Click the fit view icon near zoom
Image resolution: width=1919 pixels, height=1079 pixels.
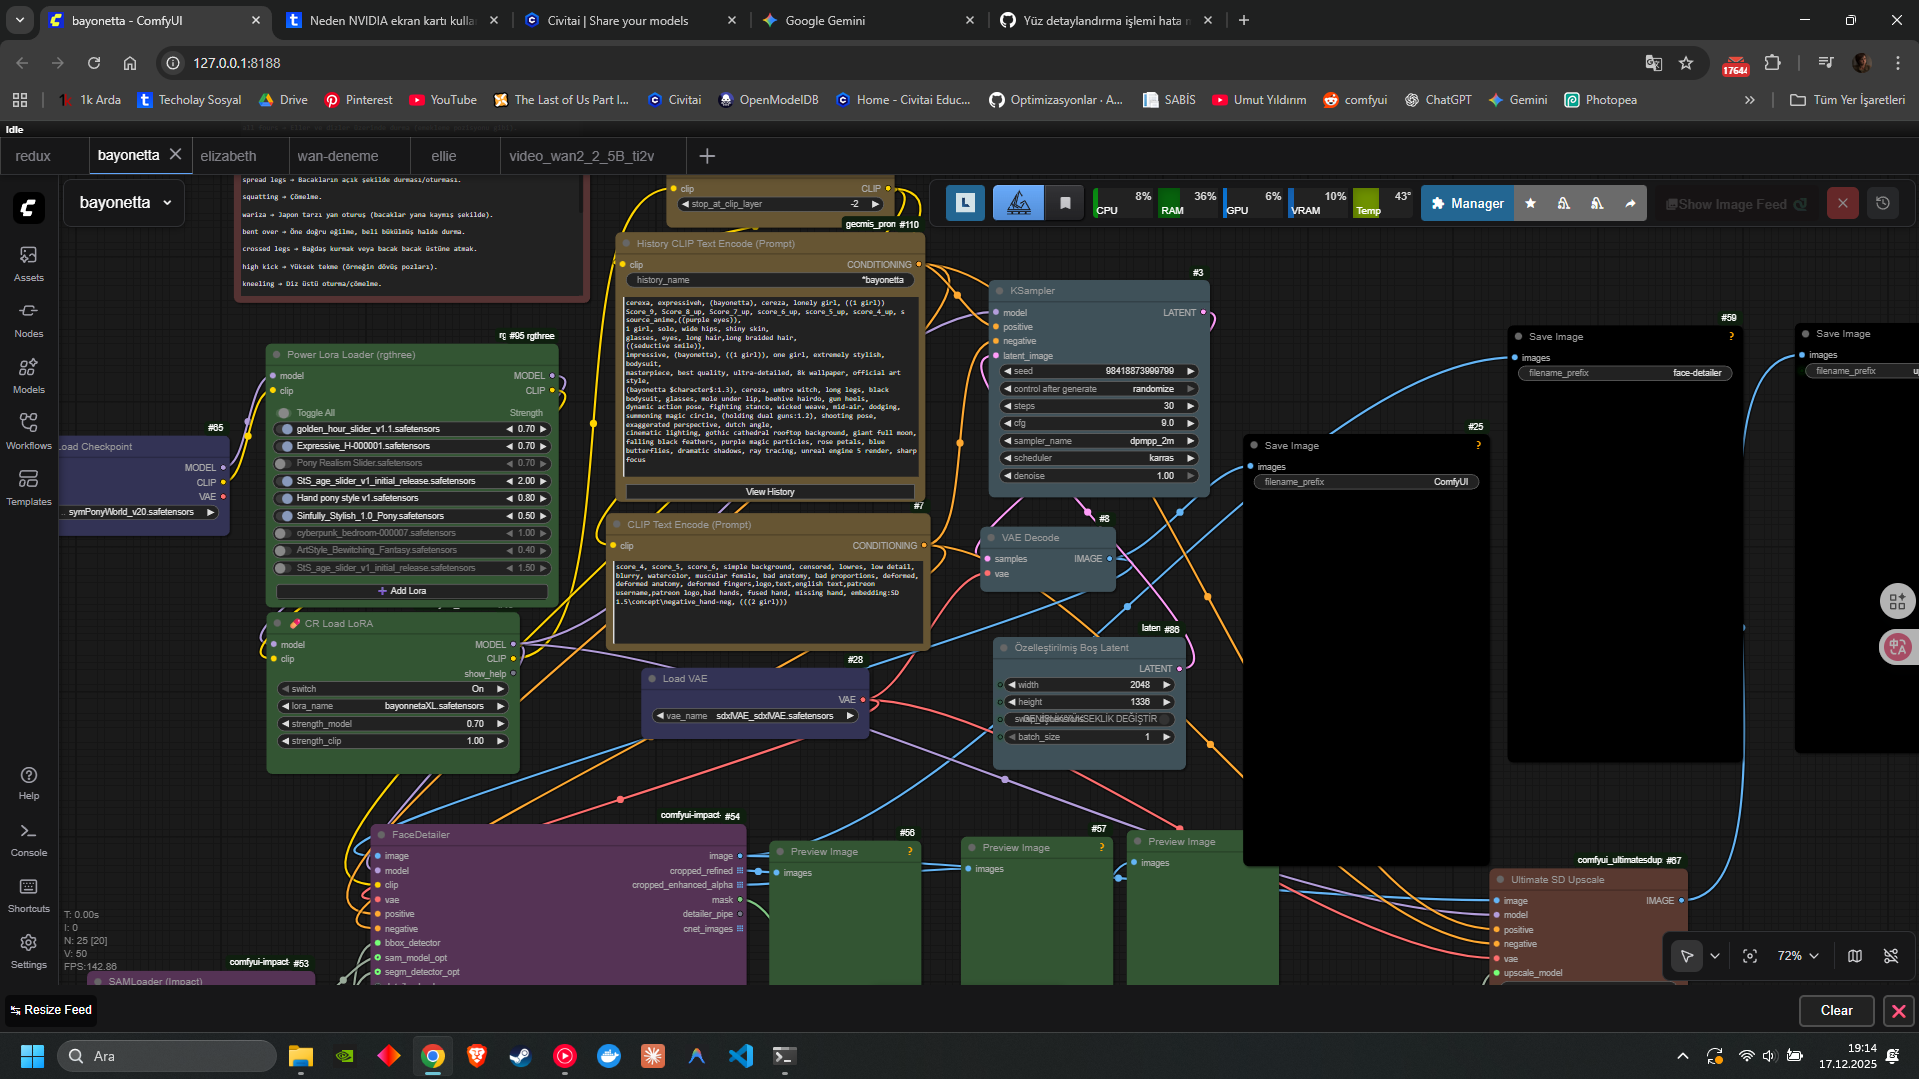(1750, 956)
